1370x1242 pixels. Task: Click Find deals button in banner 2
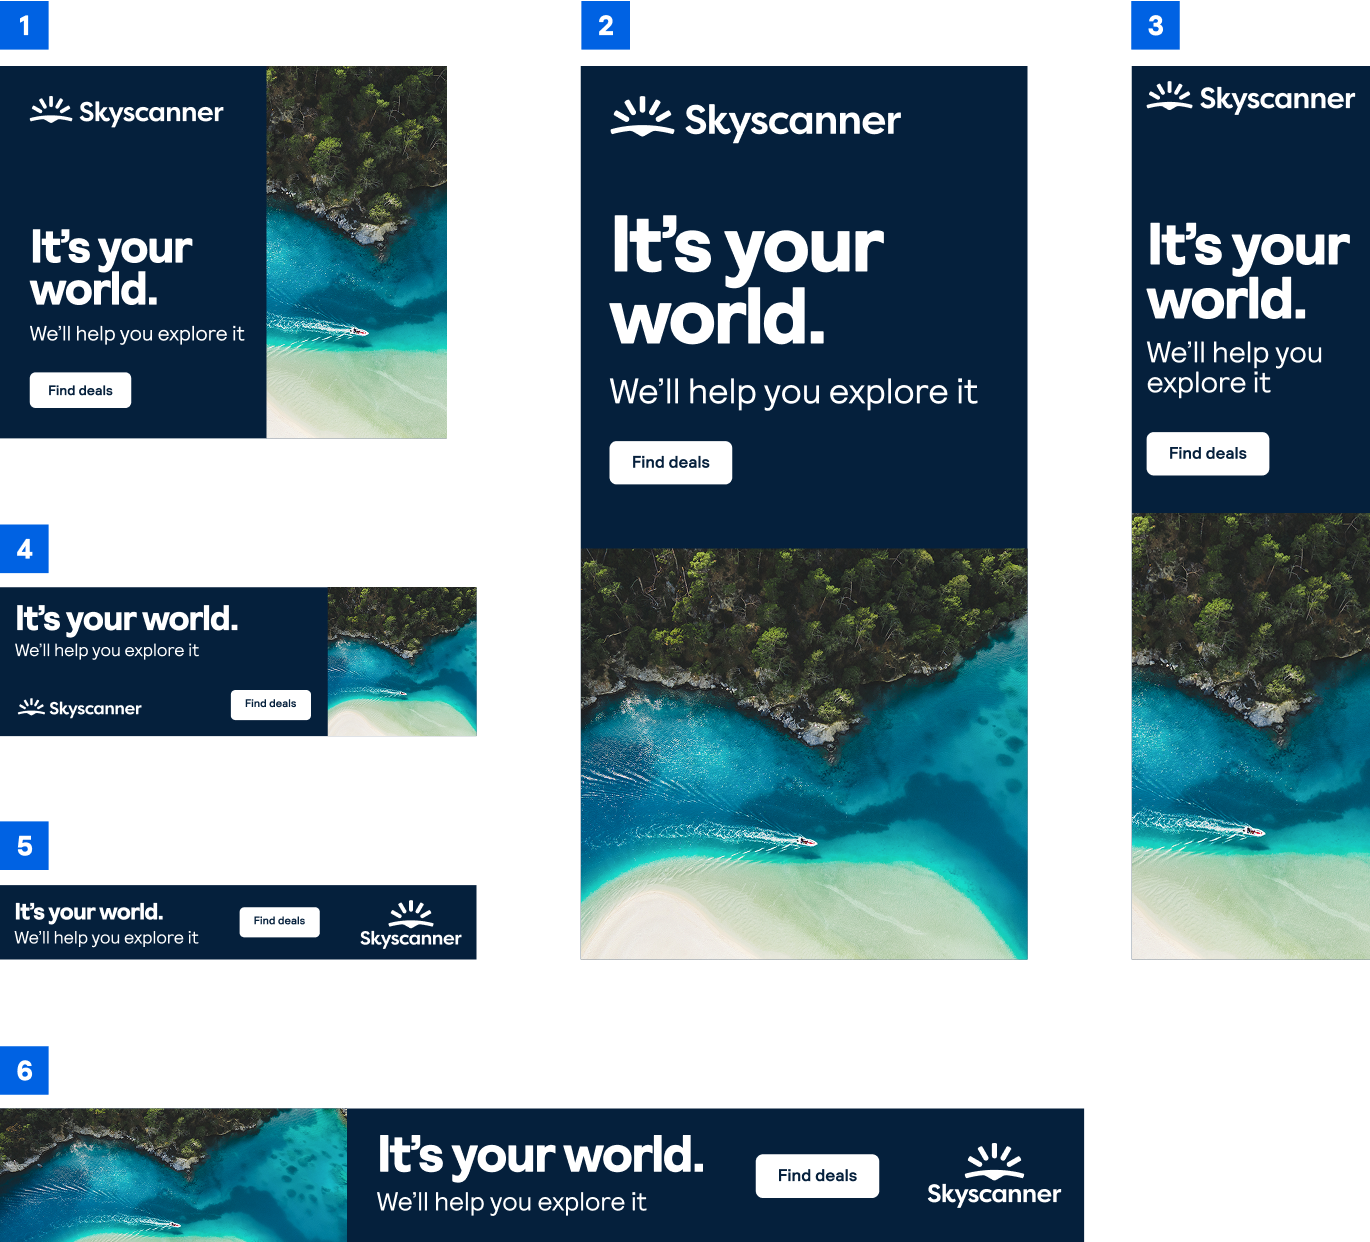tap(670, 462)
